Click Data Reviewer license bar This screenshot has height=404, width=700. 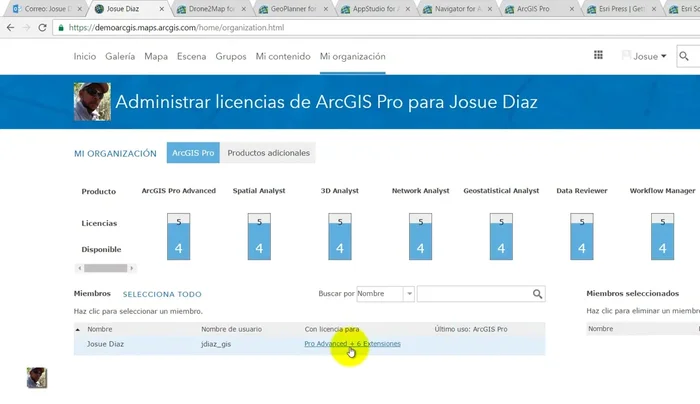(x=582, y=237)
